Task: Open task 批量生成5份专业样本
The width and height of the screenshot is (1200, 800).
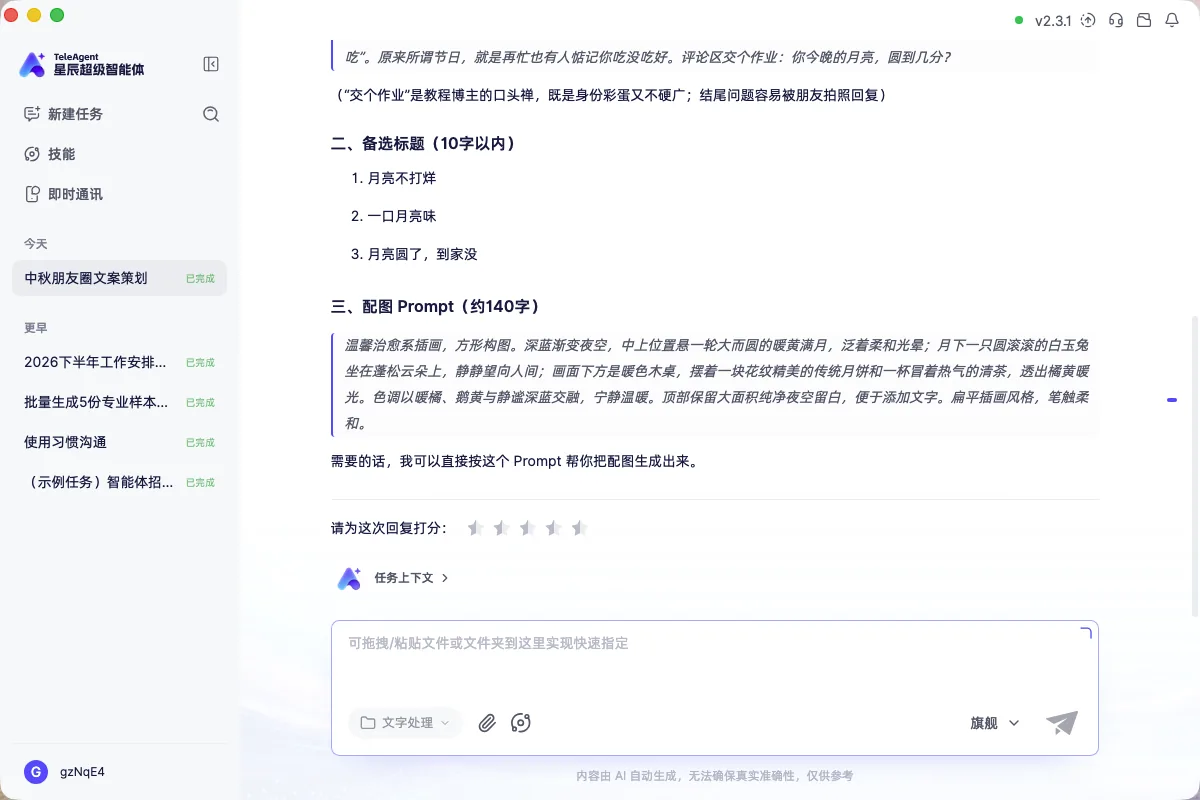Action: click(x=119, y=402)
